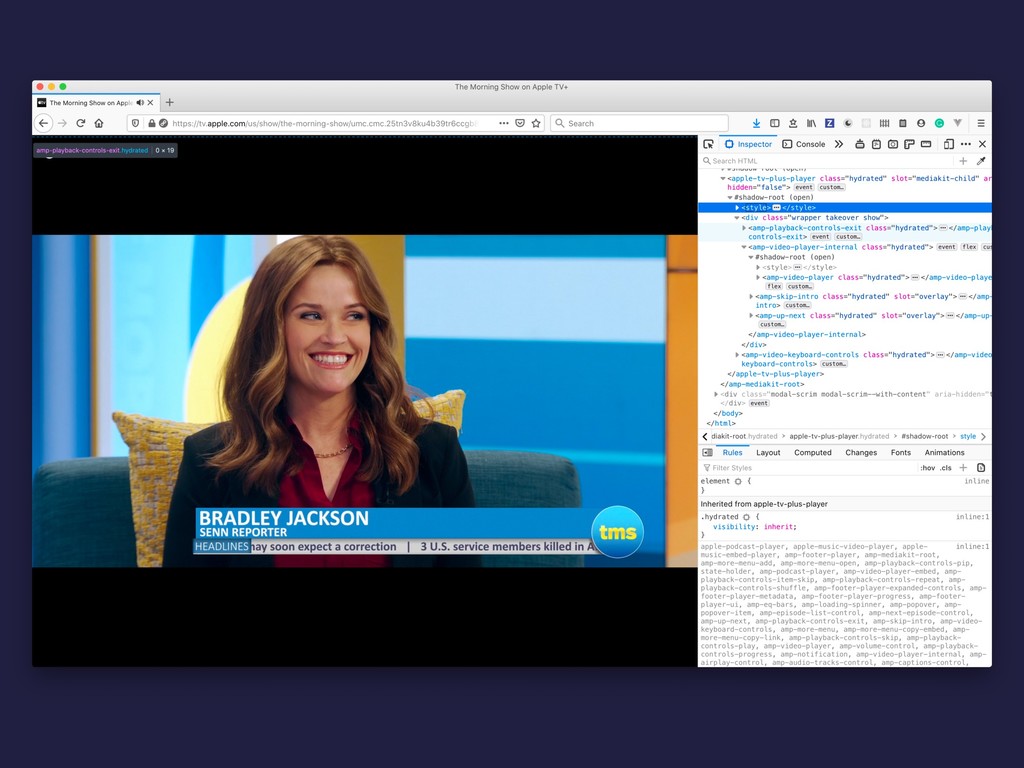
Task: Go to the Firefox home page
Action: (99, 123)
